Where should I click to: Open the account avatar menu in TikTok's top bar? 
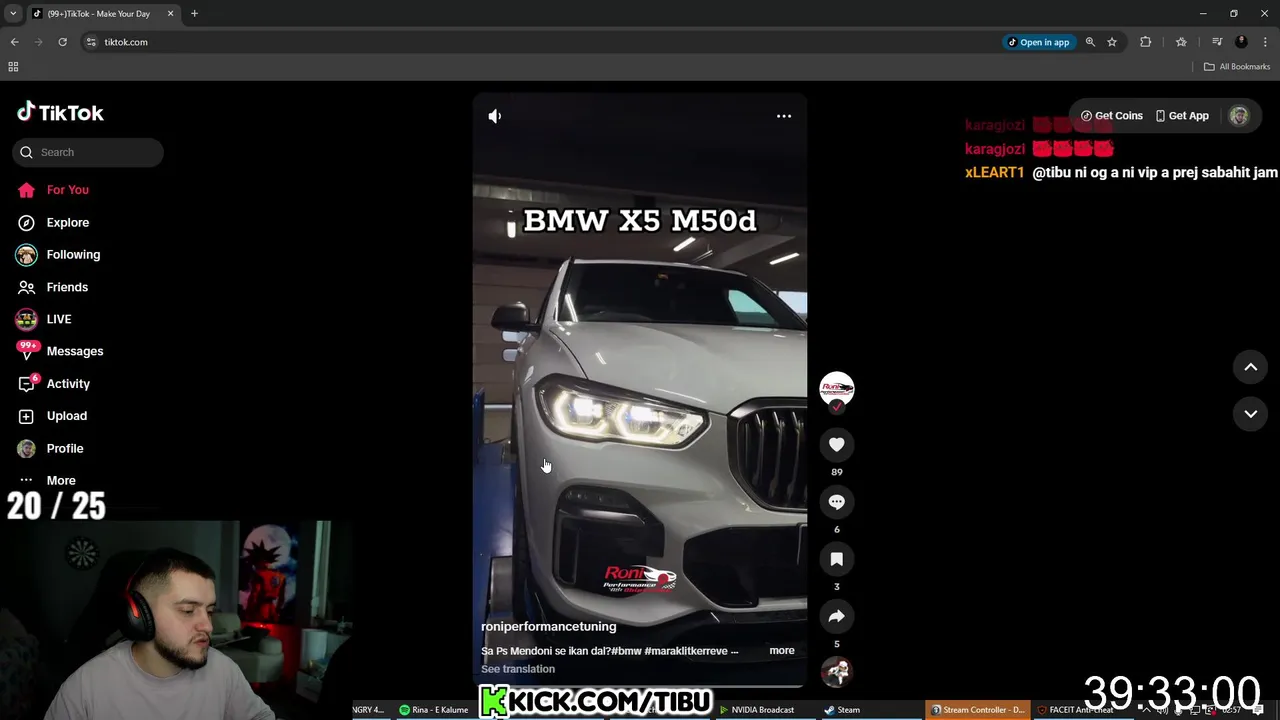[x=1239, y=116]
